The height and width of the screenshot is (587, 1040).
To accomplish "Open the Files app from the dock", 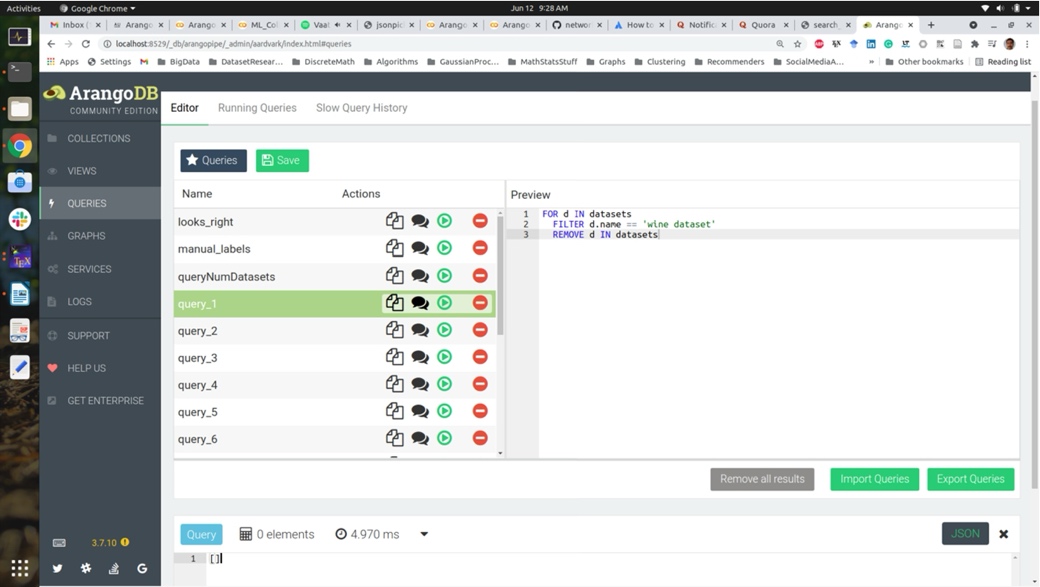I will coord(19,108).
